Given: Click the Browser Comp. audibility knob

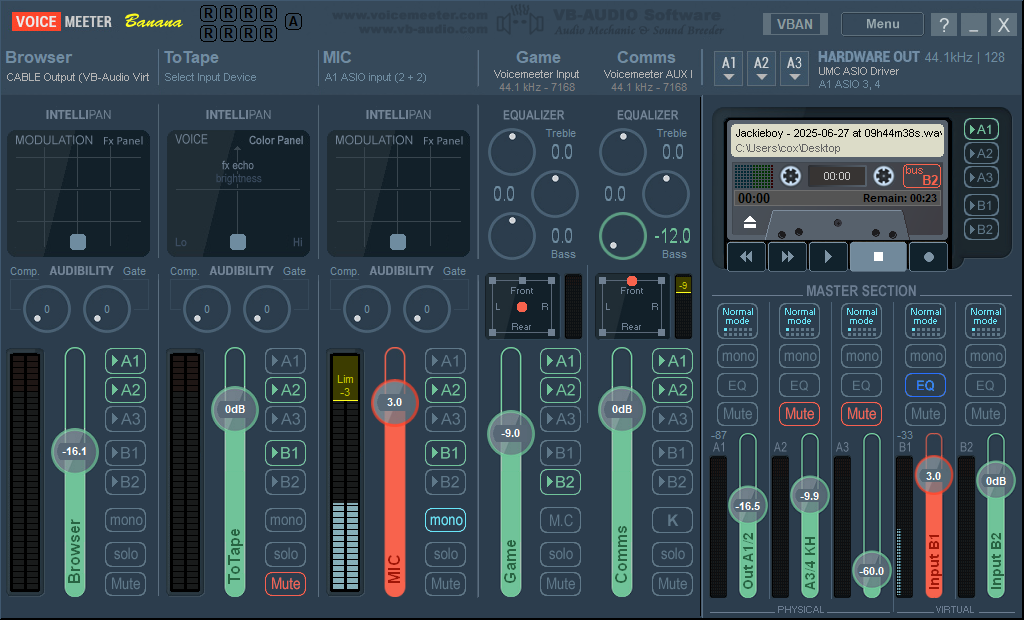Looking at the screenshot, I should [x=46, y=308].
